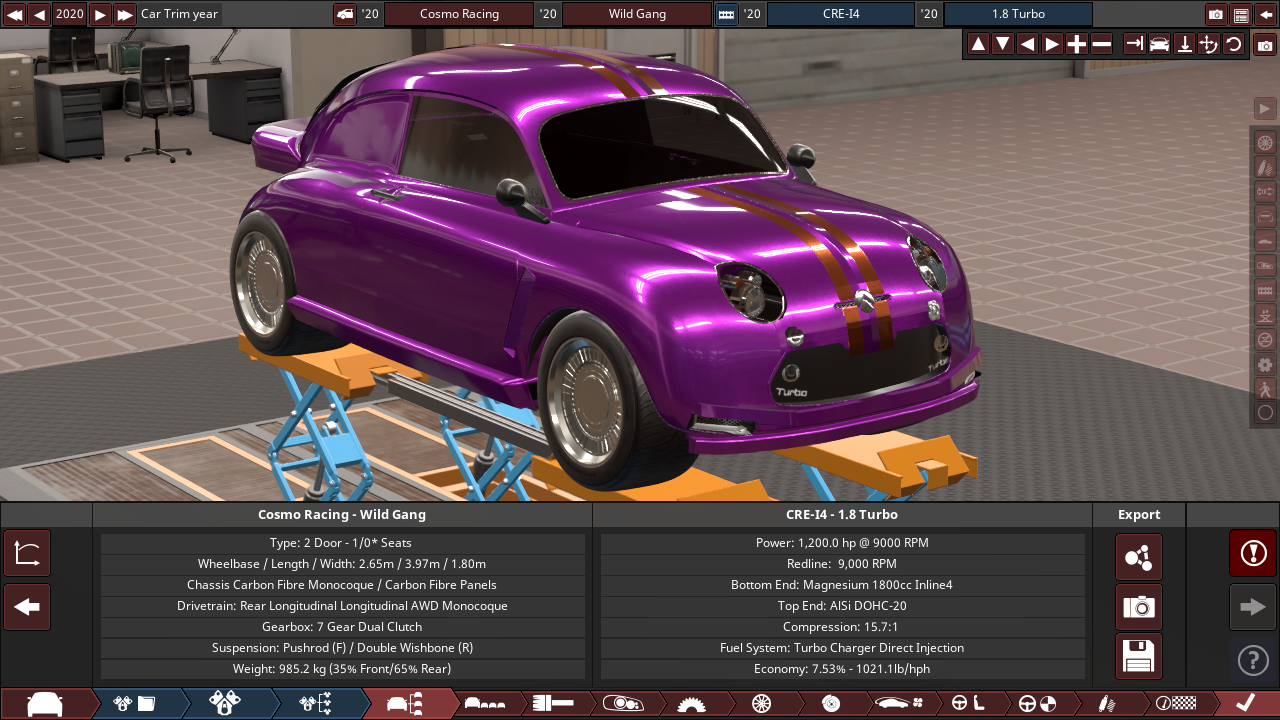Open the warning exclamation button
1280x720 pixels.
[x=1253, y=553]
